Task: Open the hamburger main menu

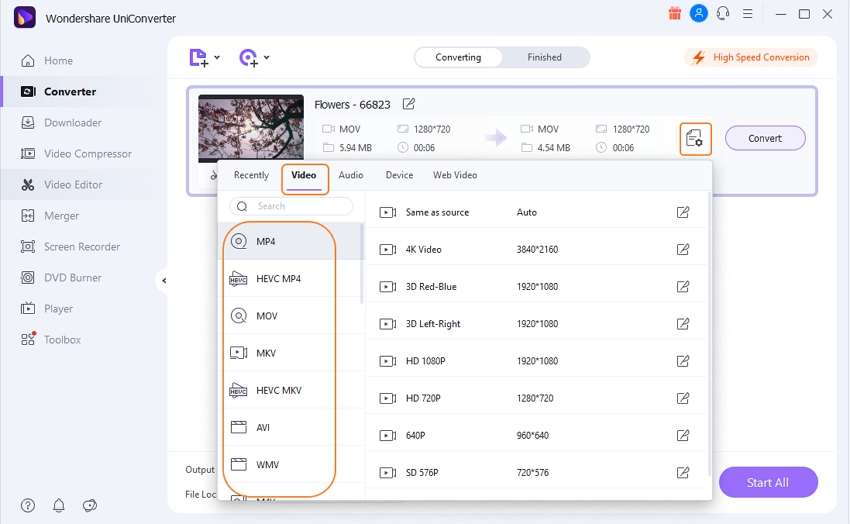Action: 748,14
